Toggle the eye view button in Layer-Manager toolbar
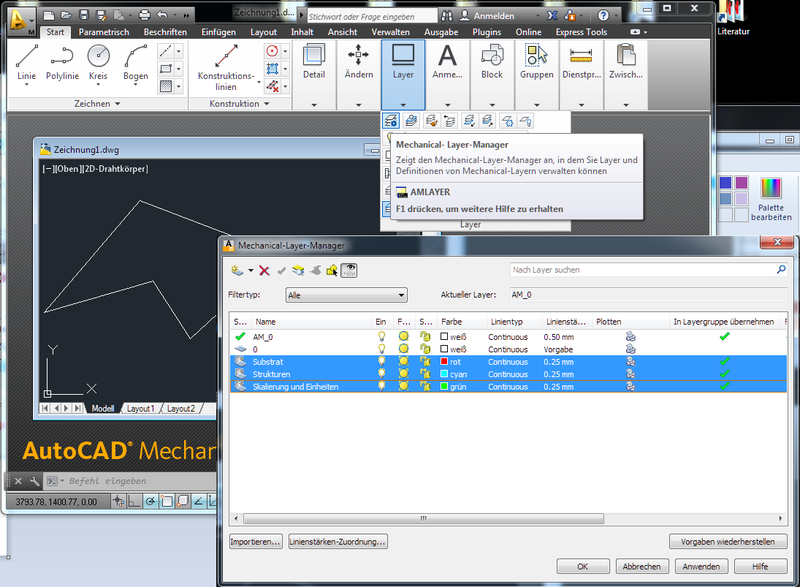800x587 pixels. coord(349,270)
